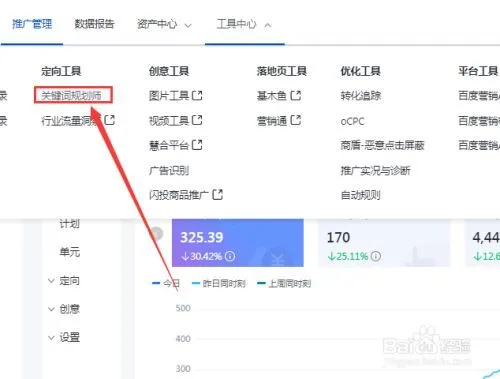Click external link icon next to 视频工具

click(x=197, y=120)
